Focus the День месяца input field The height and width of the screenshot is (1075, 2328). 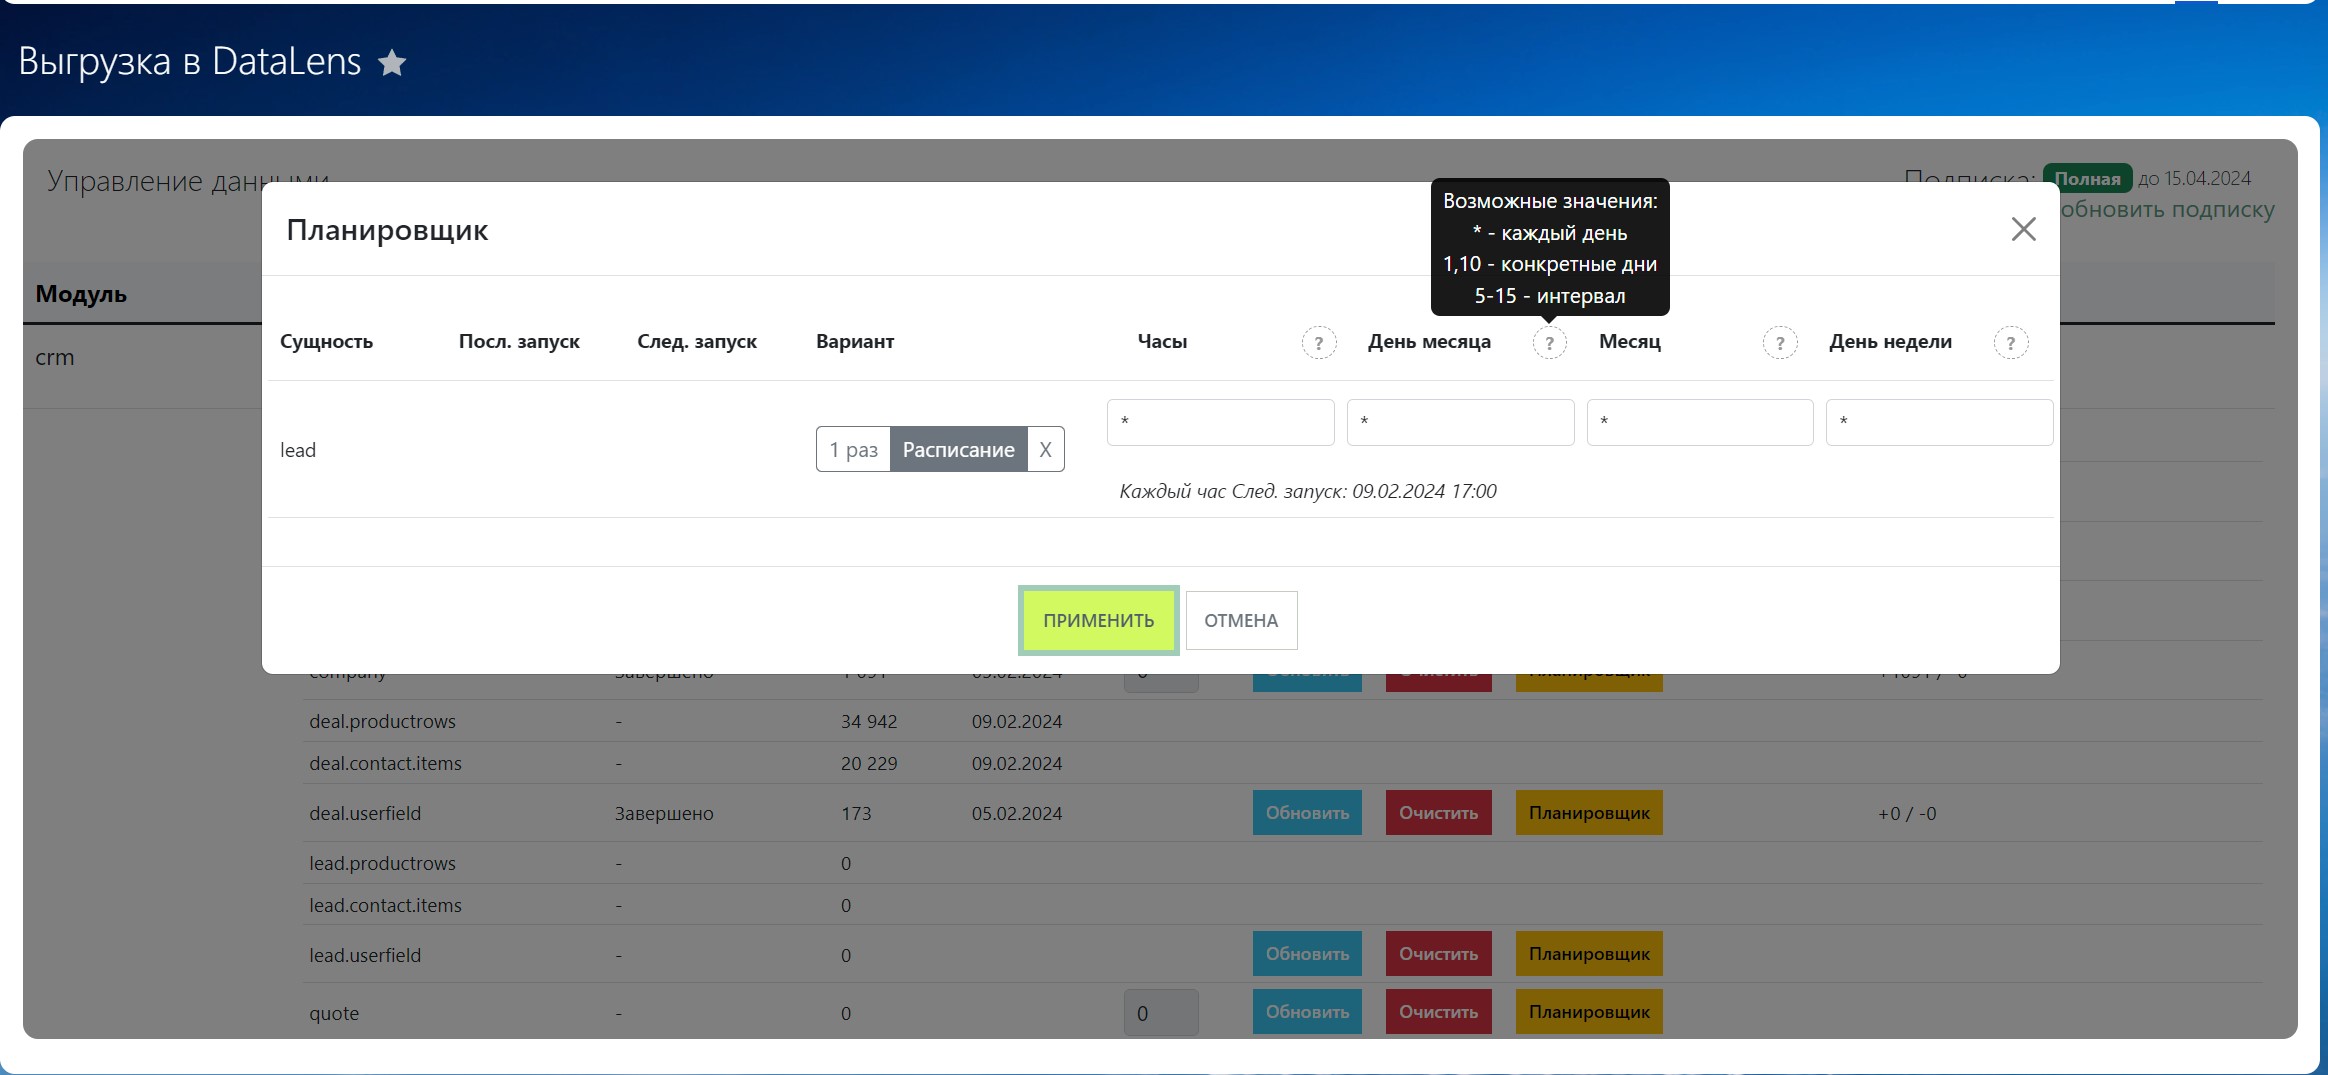click(1460, 422)
